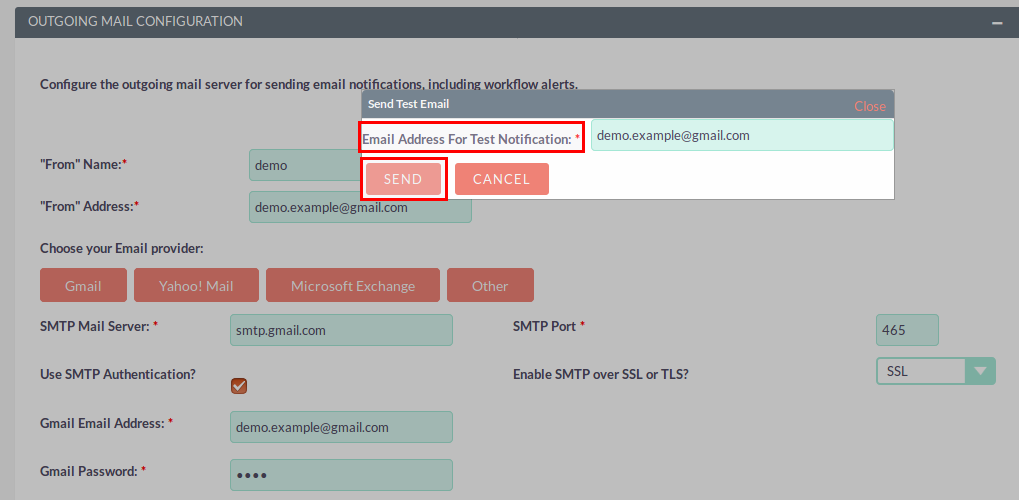This screenshot has height=500, width=1019.
Task: Send the test email
Action: 403,179
